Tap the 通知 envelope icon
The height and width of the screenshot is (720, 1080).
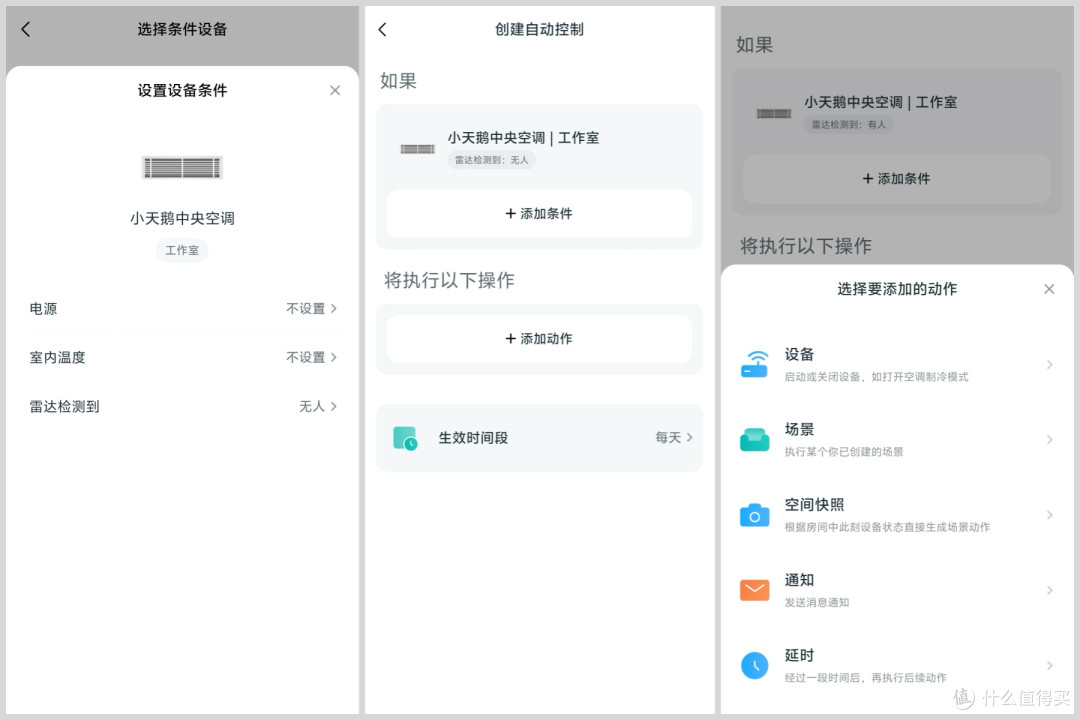click(x=754, y=590)
